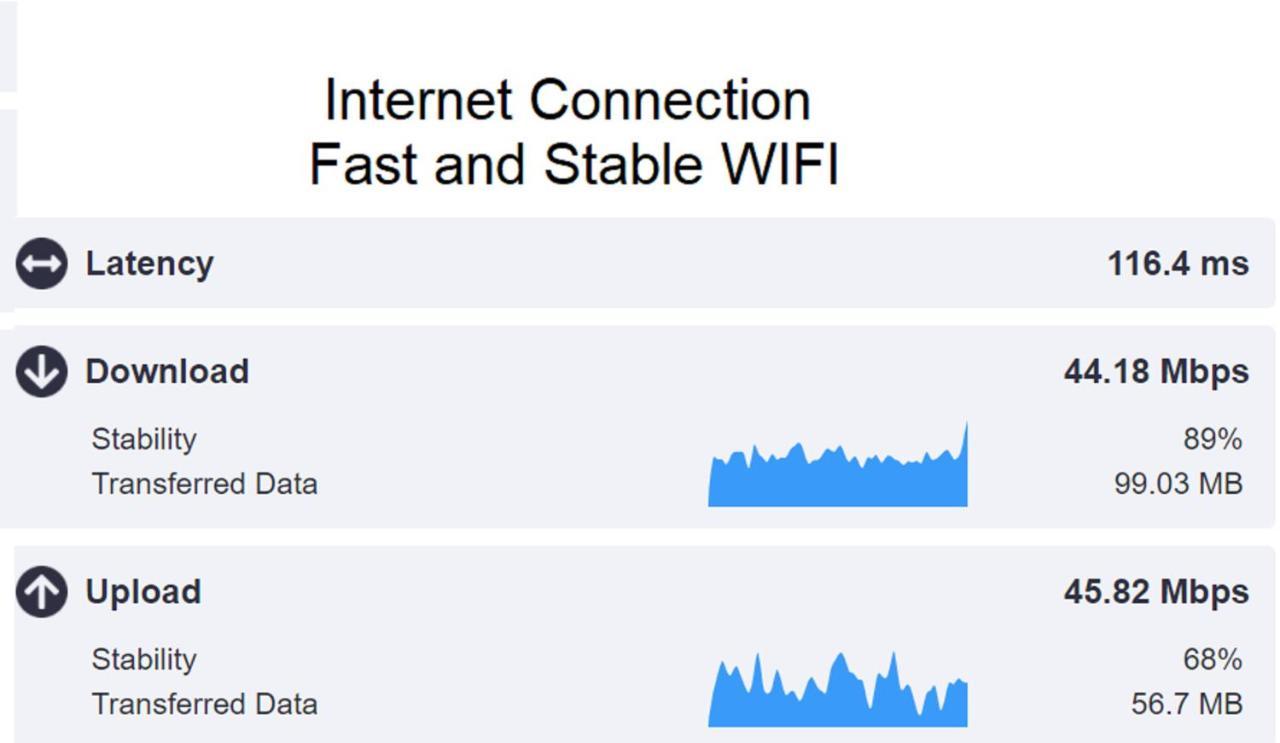Select the Latency label
The width and height of the screenshot is (1280, 743).
click(x=149, y=264)
